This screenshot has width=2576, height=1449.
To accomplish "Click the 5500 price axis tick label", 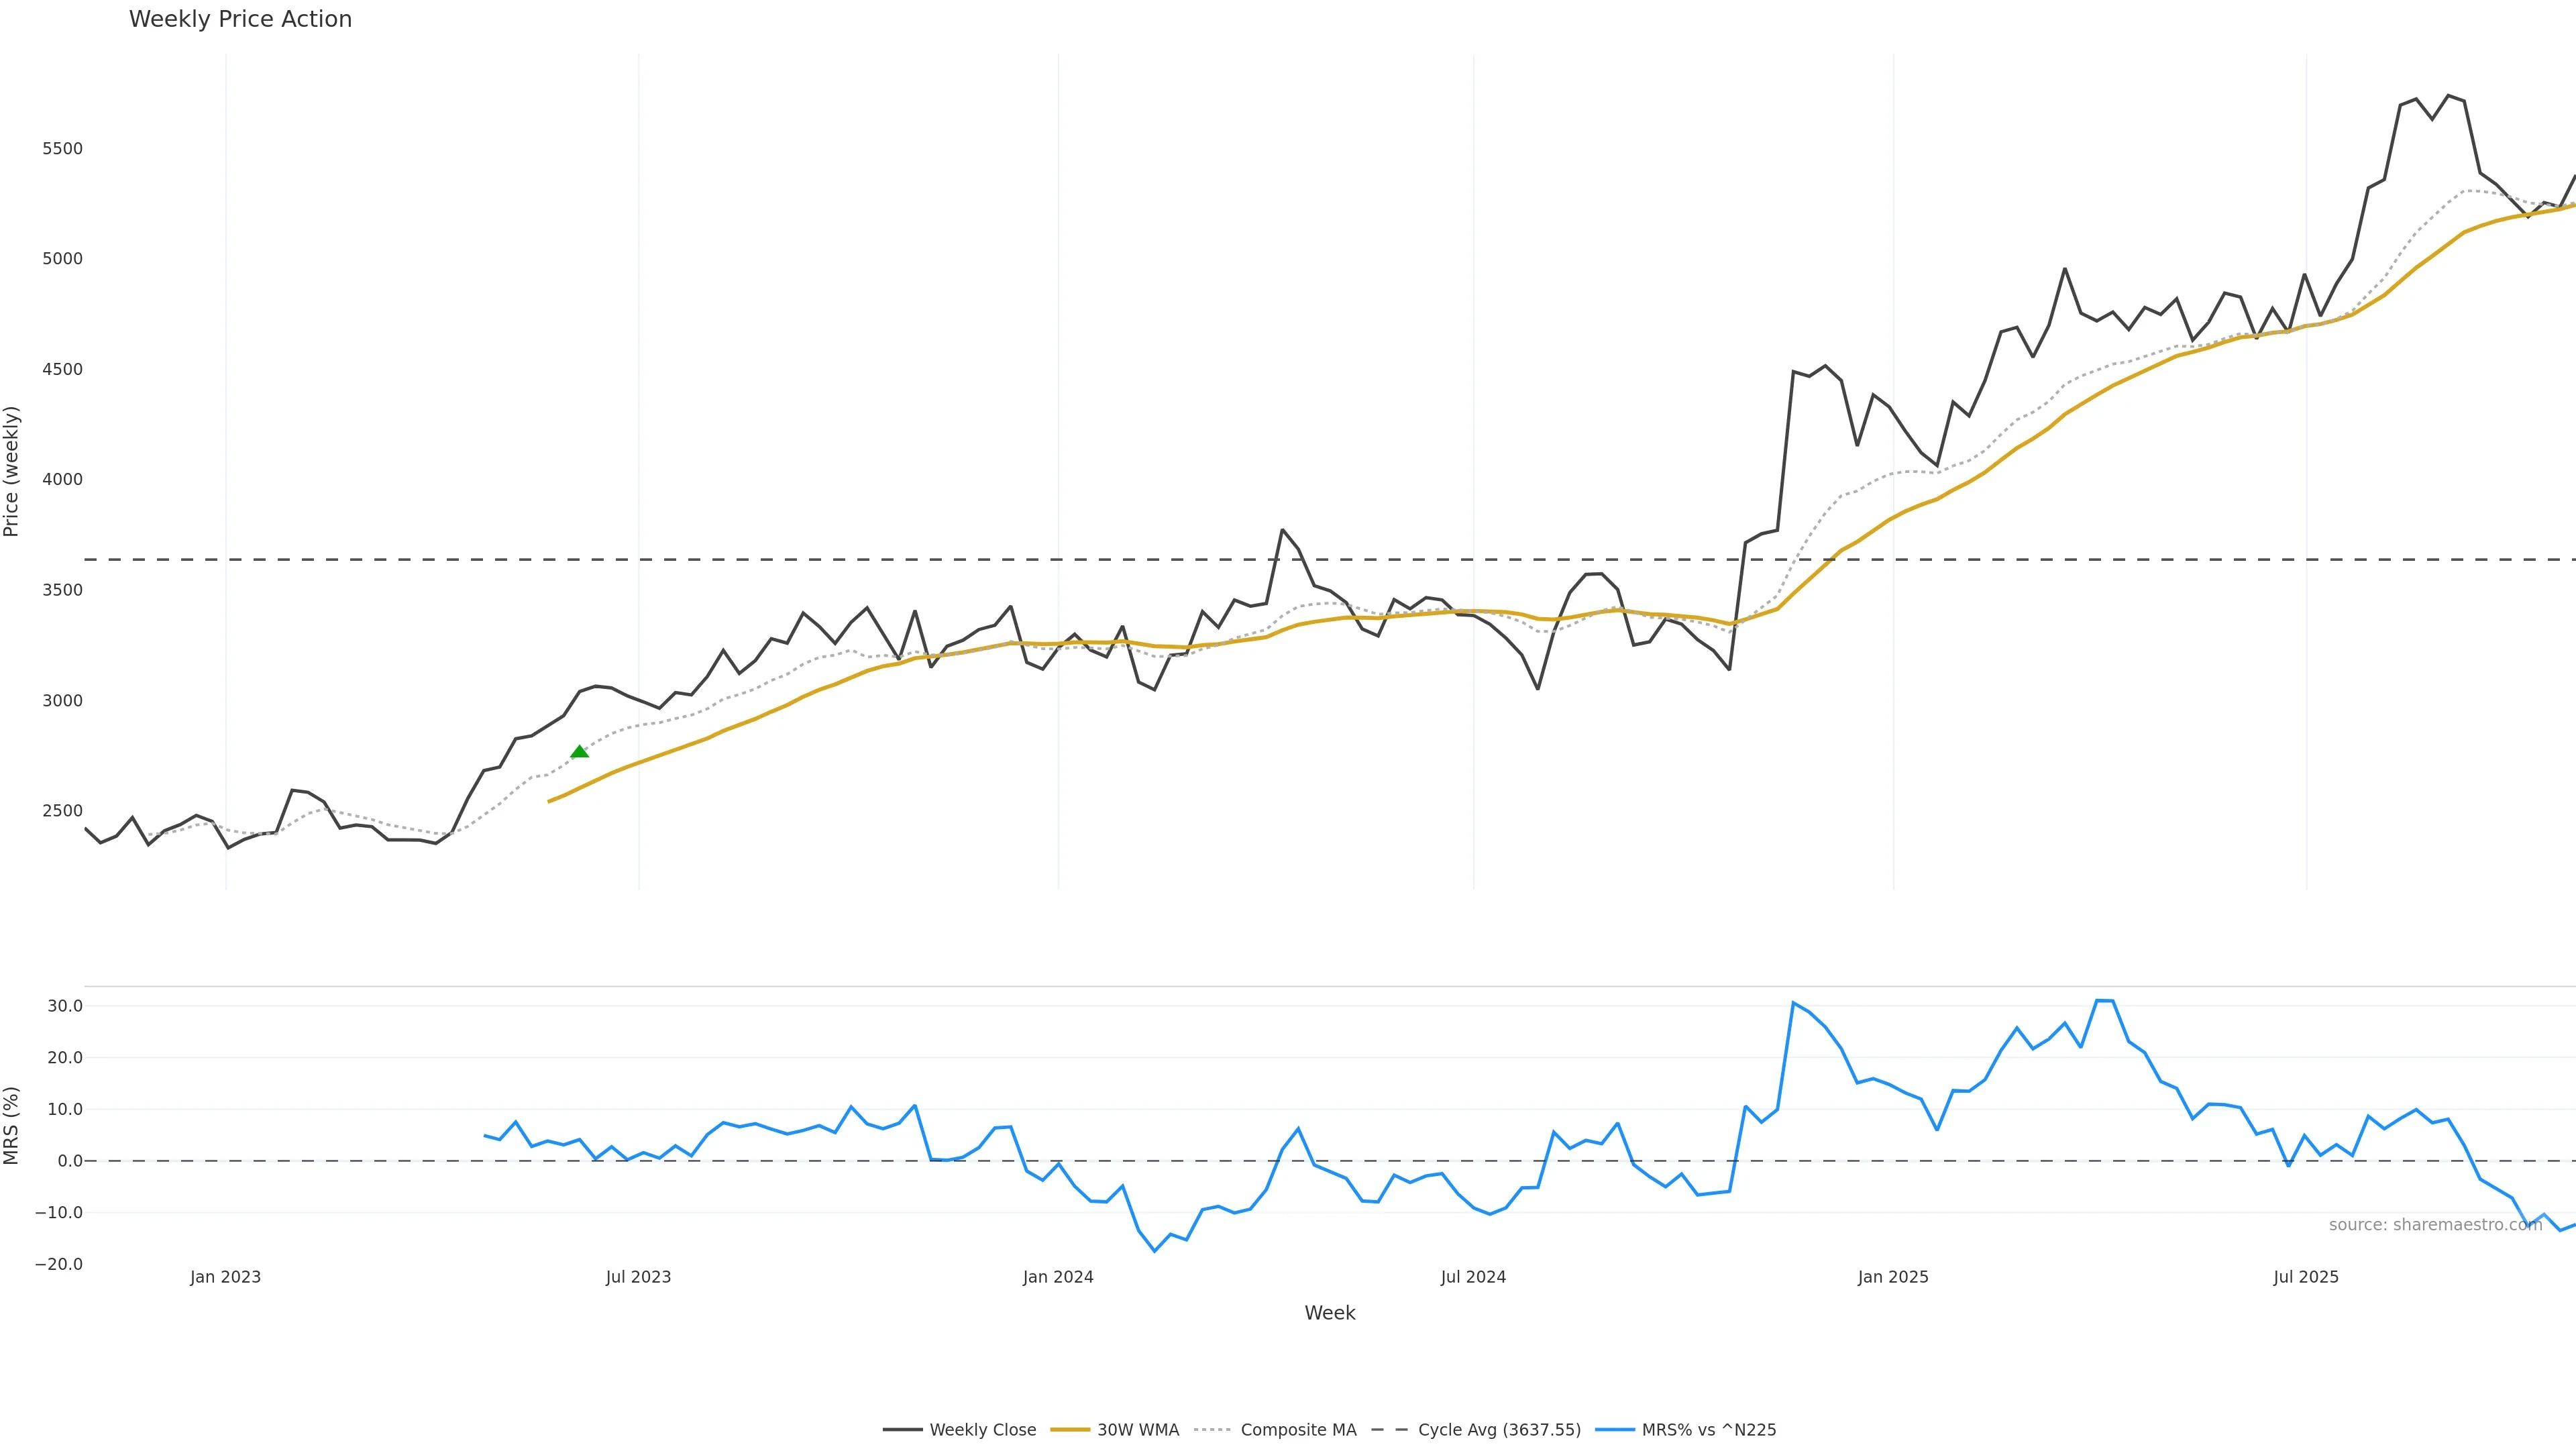I will (62, 149).
